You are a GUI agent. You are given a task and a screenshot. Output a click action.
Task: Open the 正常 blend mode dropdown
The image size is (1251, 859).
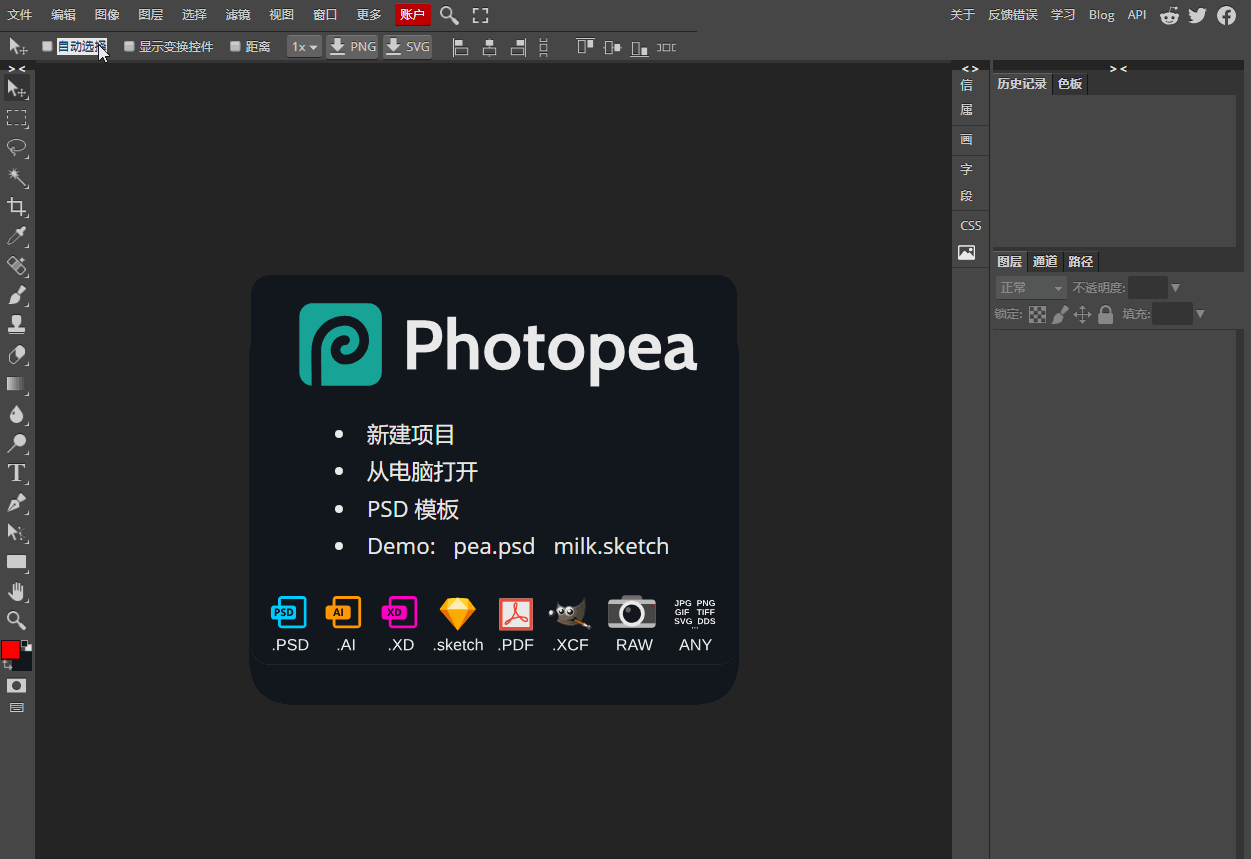[1031, 288]
